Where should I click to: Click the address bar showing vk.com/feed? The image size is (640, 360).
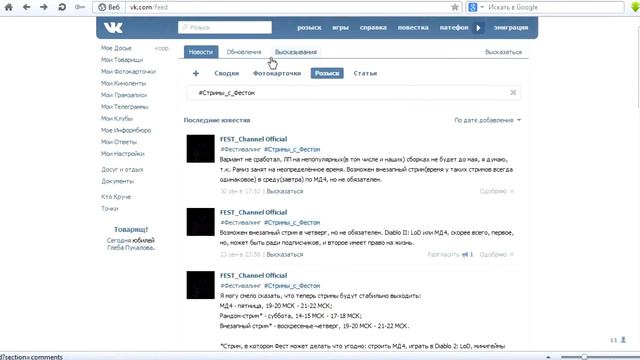point(288,7)
